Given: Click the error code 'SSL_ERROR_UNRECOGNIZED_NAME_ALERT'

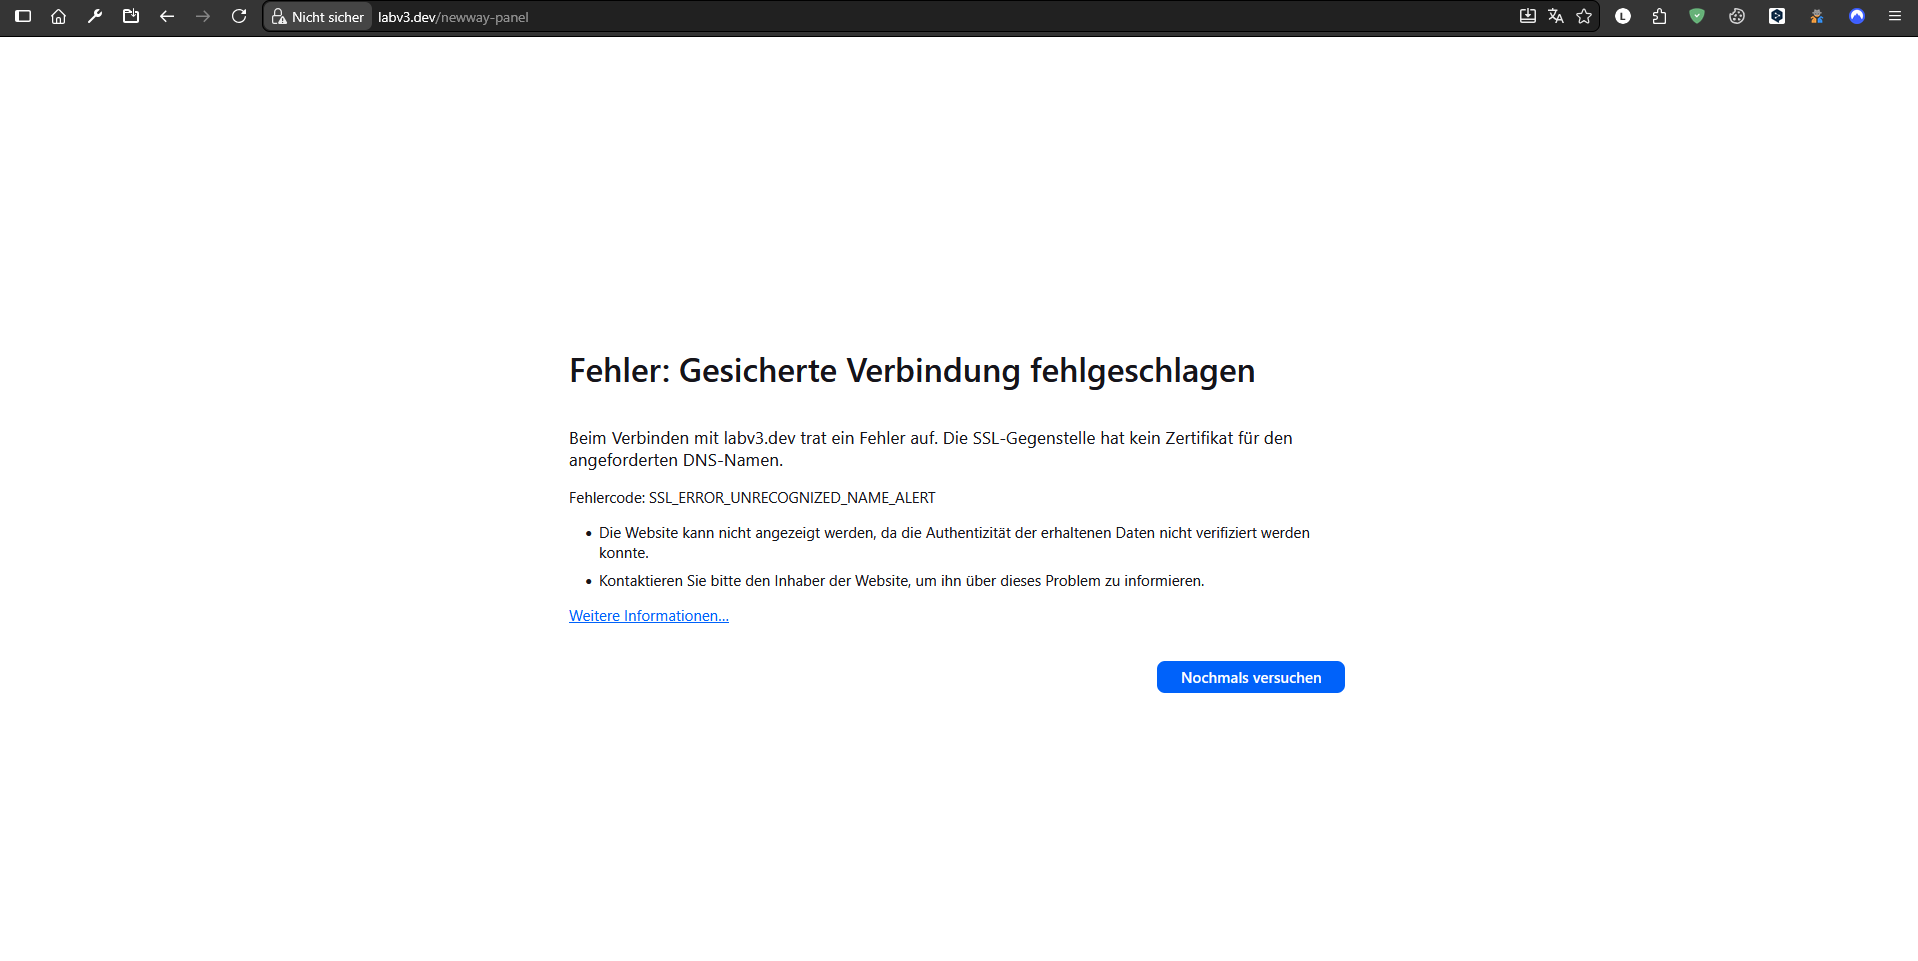Looking at the screenshot, I should tap(792, 498).
